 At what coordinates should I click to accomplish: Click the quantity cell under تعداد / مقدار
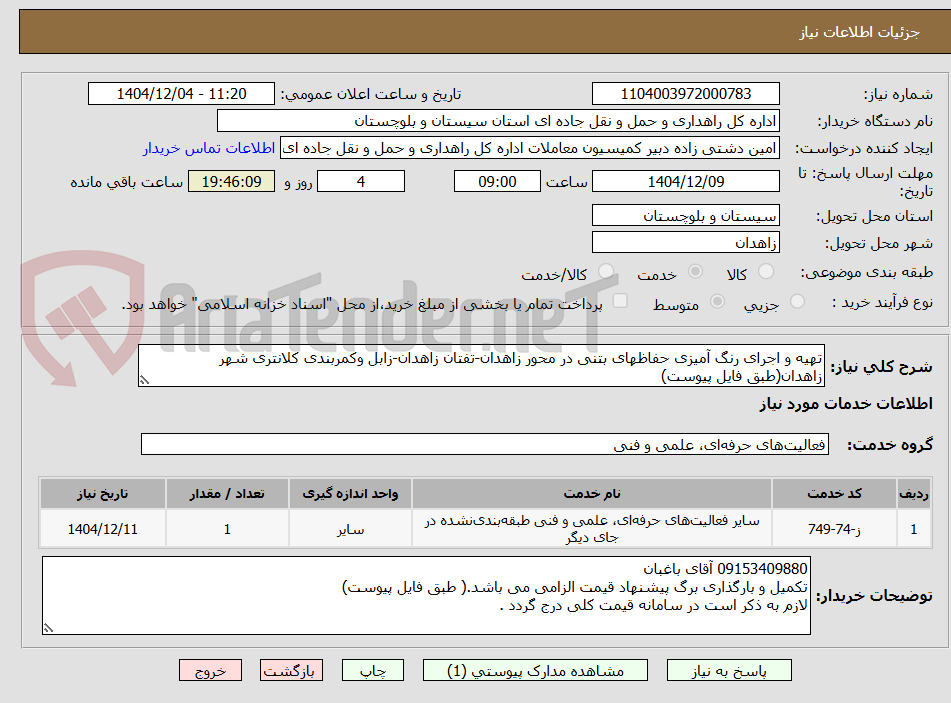coord(227,529)
